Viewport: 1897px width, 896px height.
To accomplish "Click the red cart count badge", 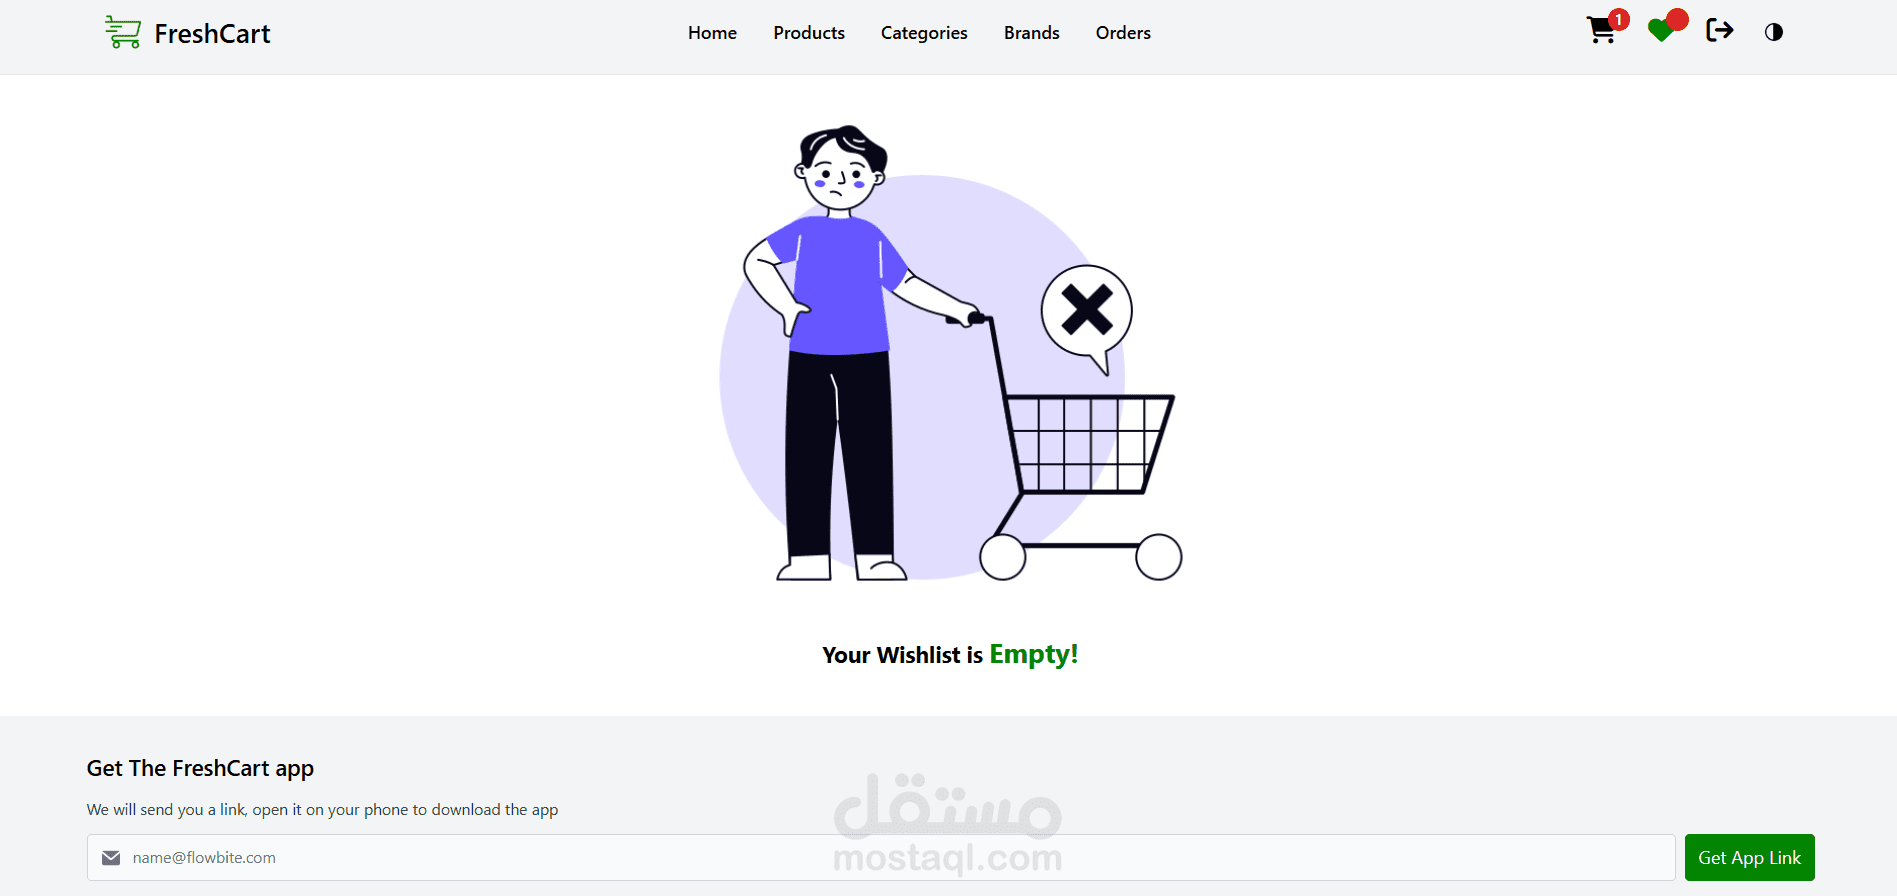I will point(1619,20).
